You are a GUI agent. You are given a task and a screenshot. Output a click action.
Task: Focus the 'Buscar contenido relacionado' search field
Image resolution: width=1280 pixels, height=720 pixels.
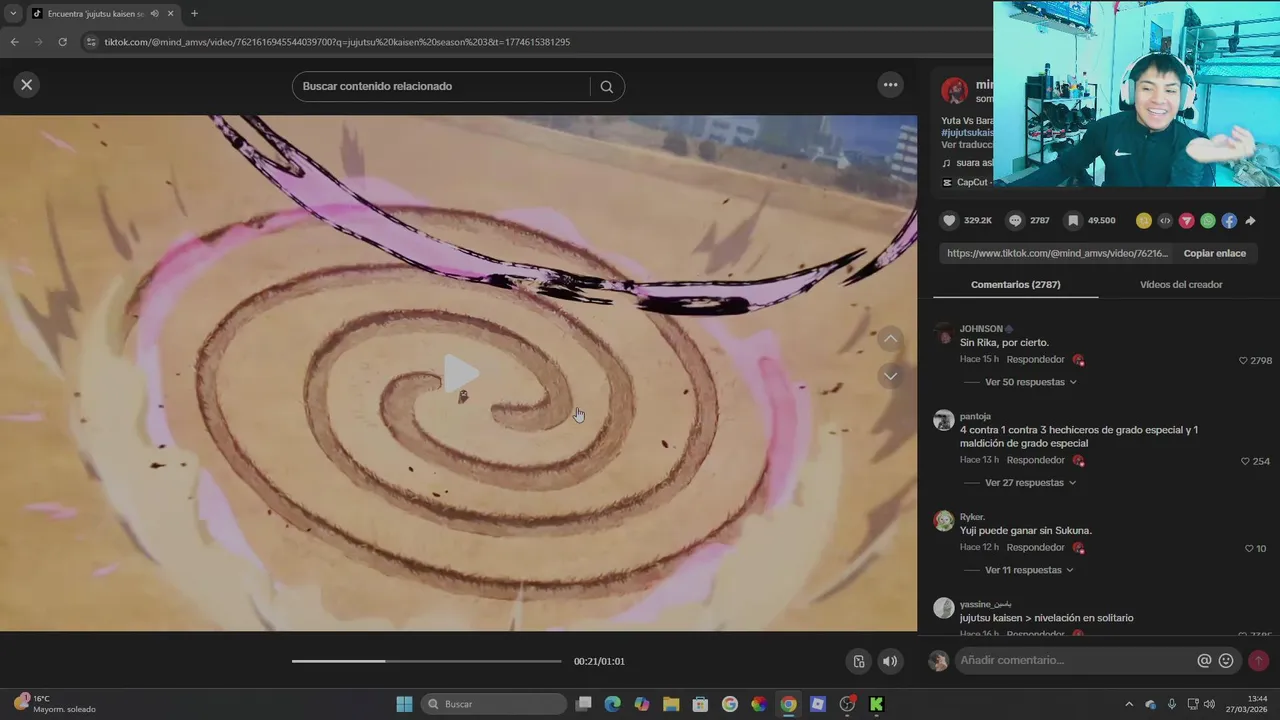click(440, 86)
